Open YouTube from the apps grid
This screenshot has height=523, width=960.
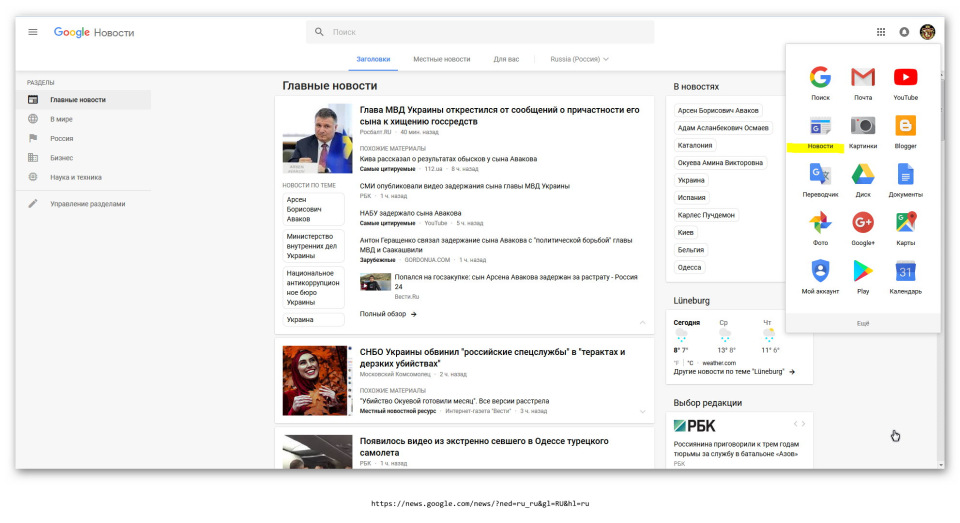(905, 78)
